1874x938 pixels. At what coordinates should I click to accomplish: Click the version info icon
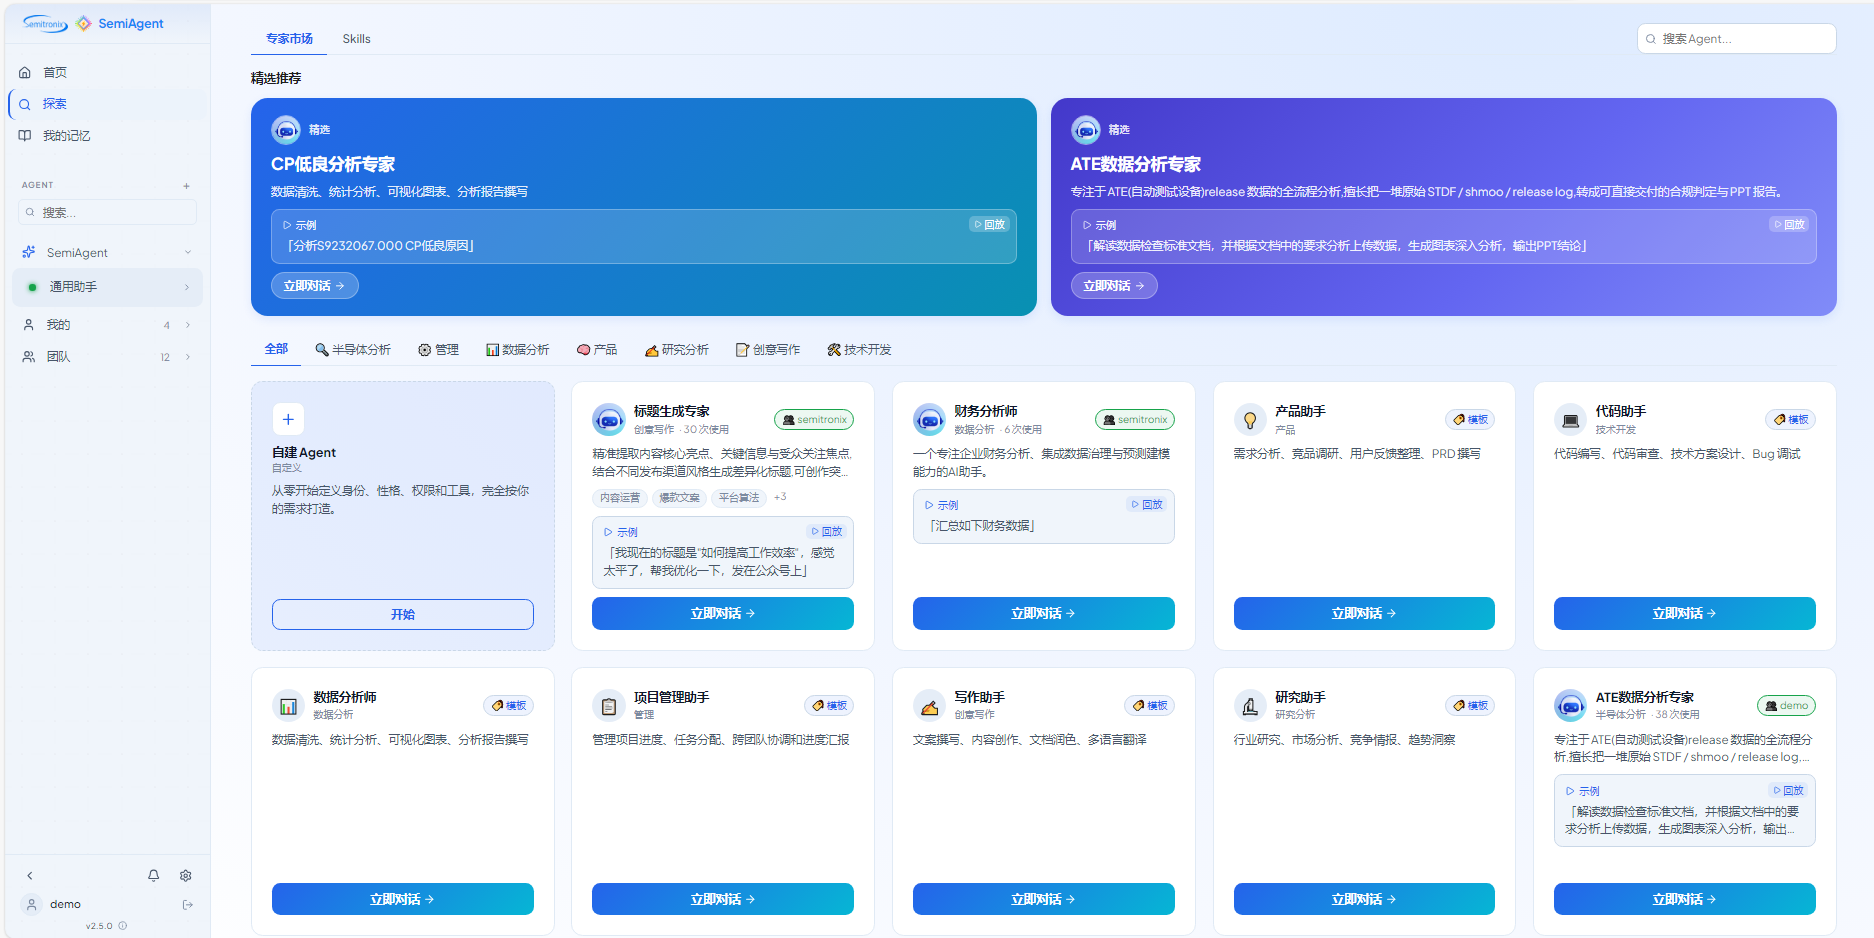(x=123, y=926)
